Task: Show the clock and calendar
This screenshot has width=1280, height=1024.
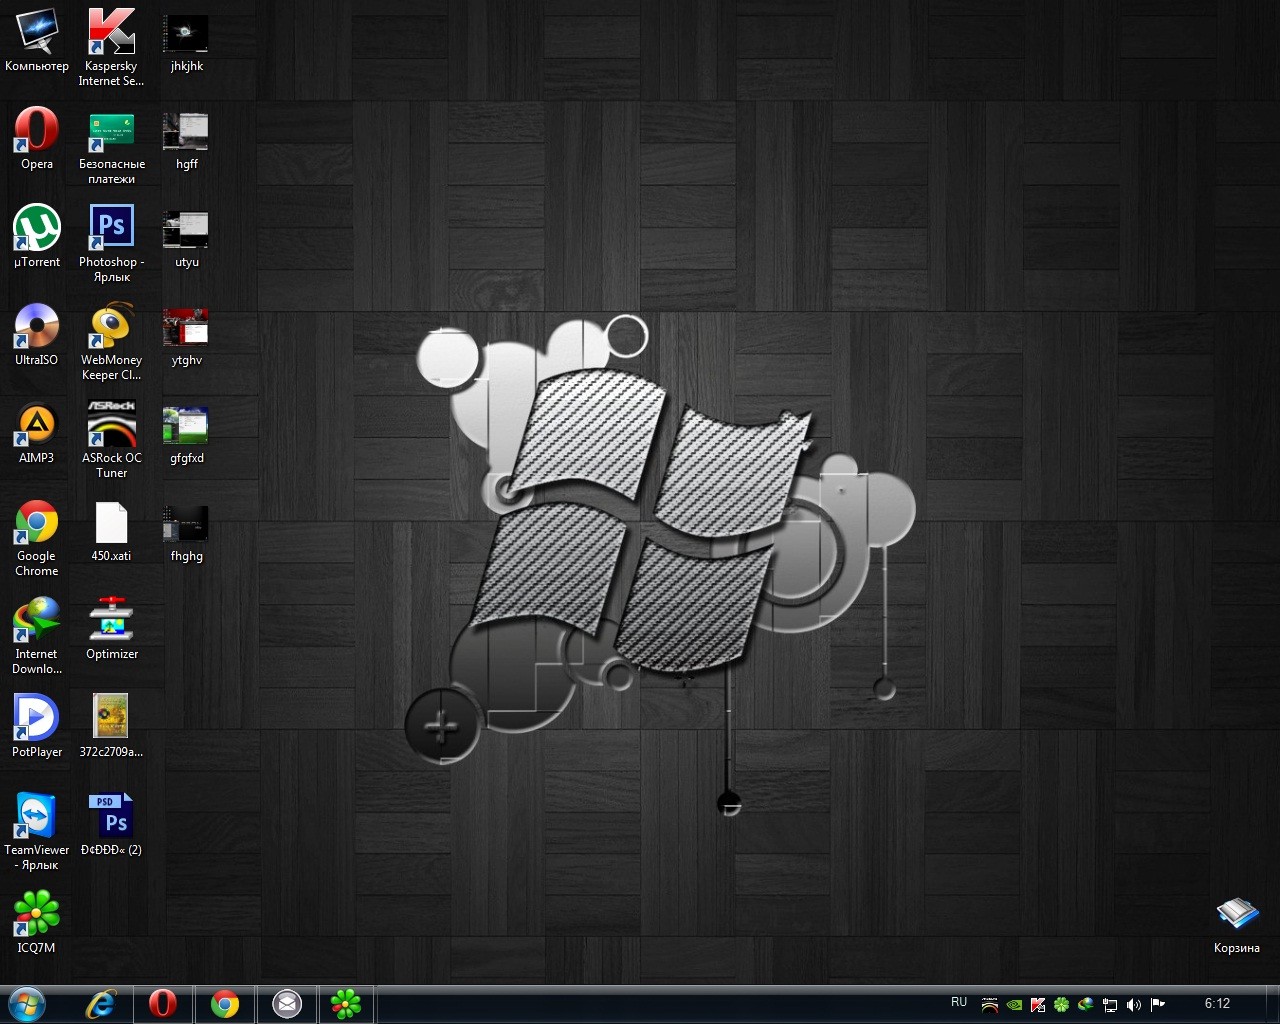Action: click(x=1217, y=1003)
